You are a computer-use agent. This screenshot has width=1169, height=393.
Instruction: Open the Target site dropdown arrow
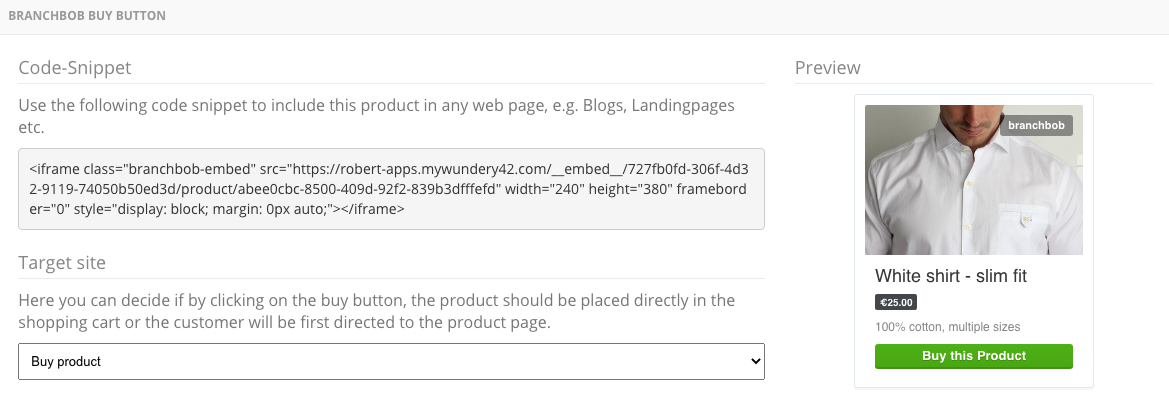point(755,362)
